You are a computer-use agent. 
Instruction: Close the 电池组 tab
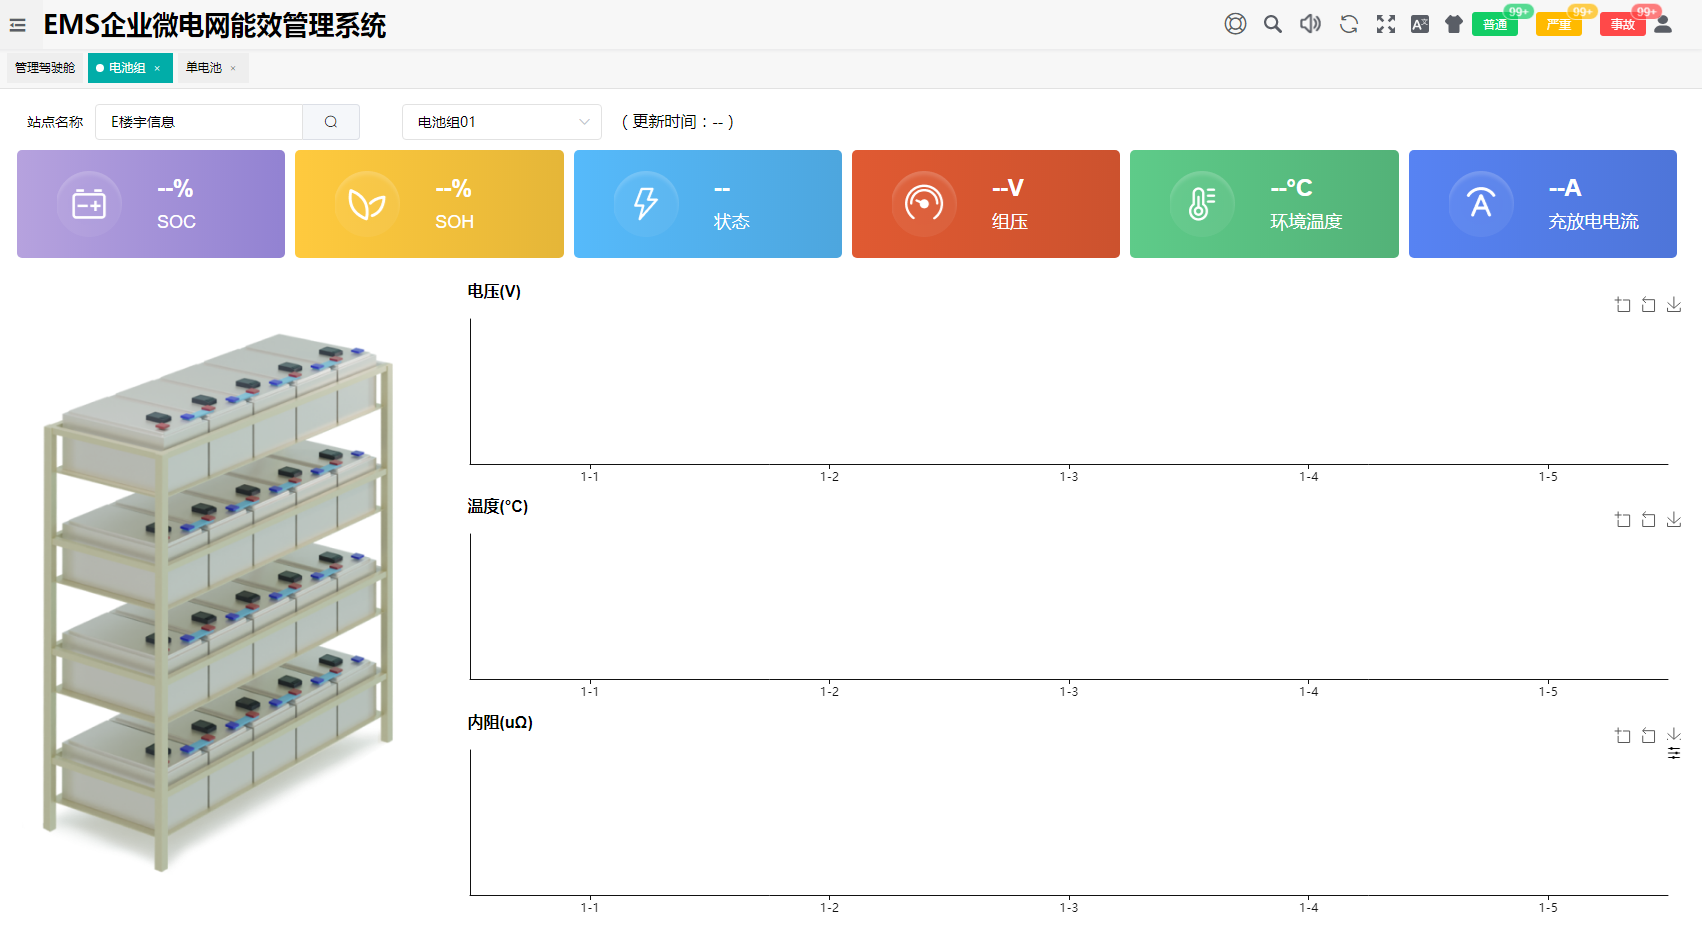157,69
